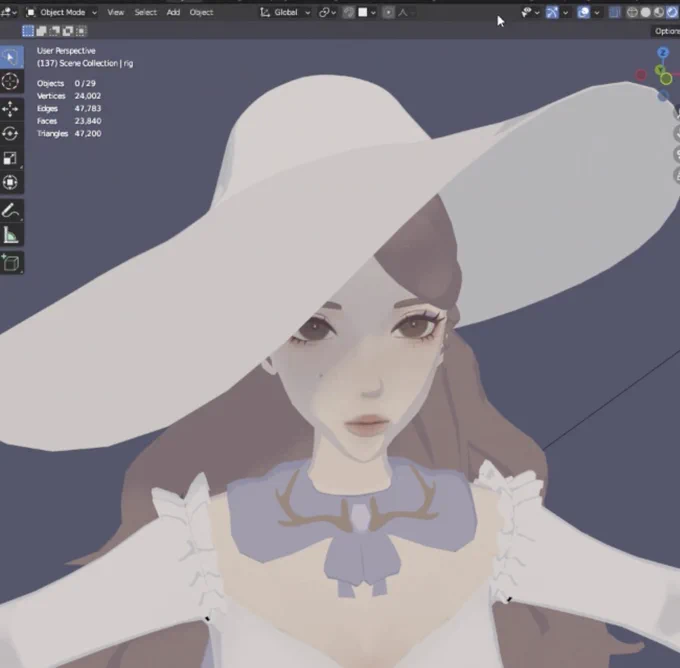Click the Options button
This screenshot has height=668, width=680.
coord(666,31)
